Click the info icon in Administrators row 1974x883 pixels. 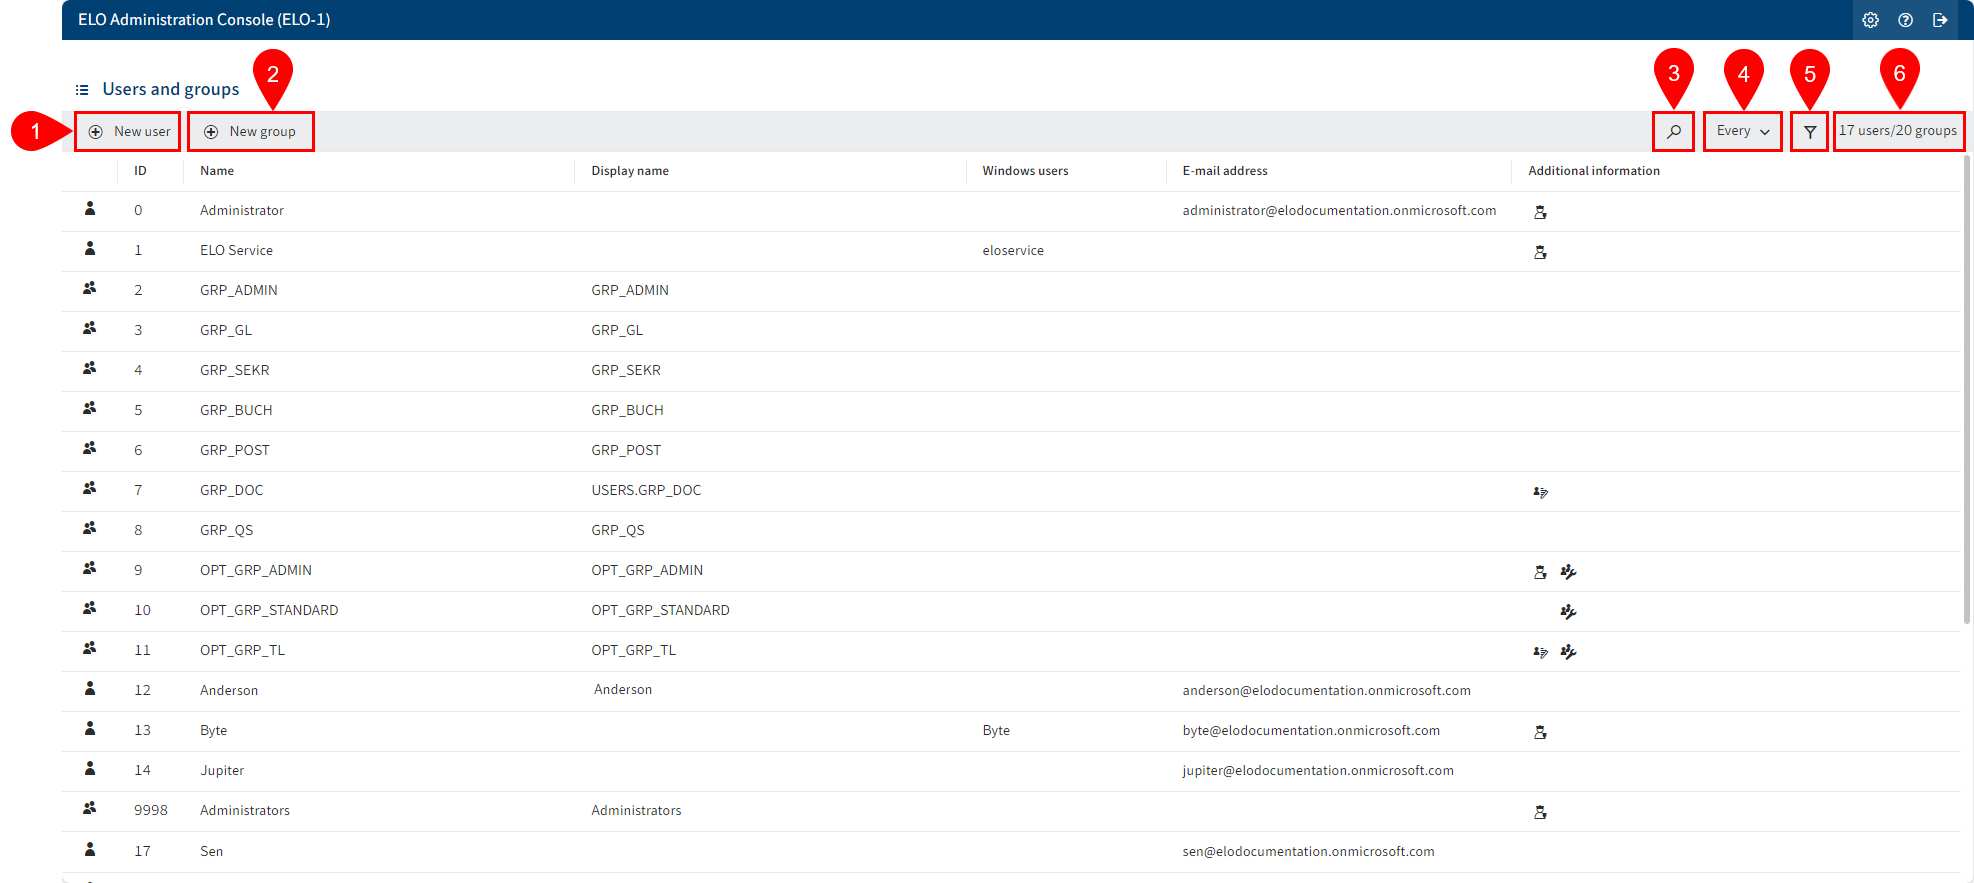[x=1540, y=812]
